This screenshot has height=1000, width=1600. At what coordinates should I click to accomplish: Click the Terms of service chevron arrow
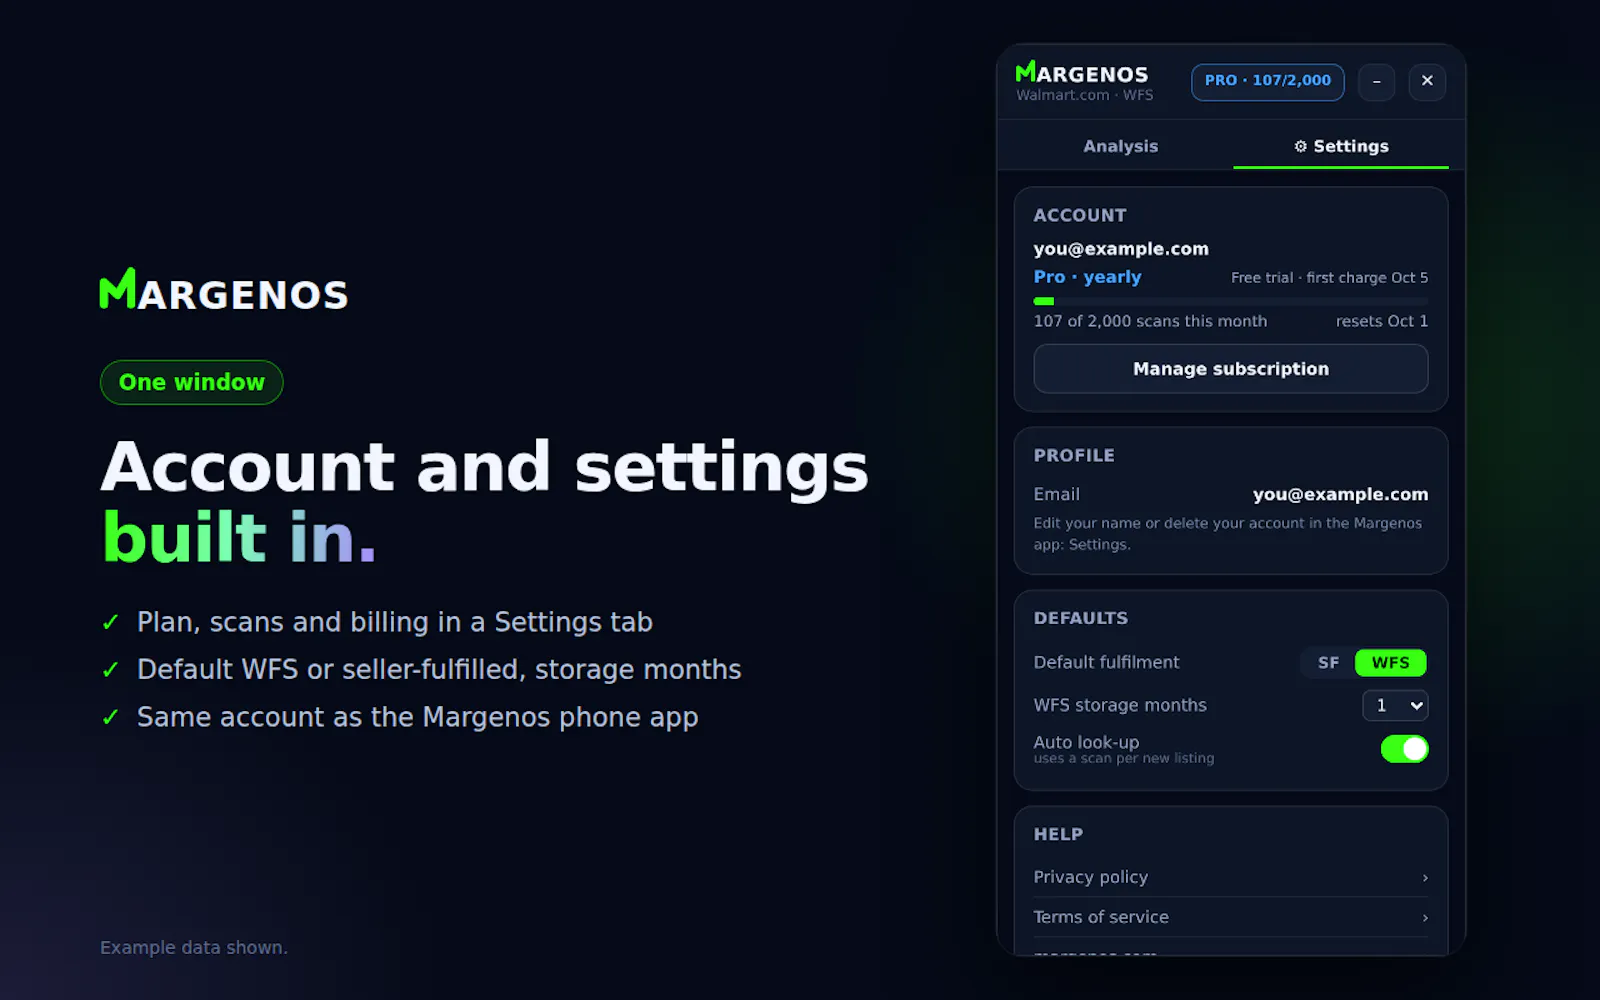[1425, 918]
